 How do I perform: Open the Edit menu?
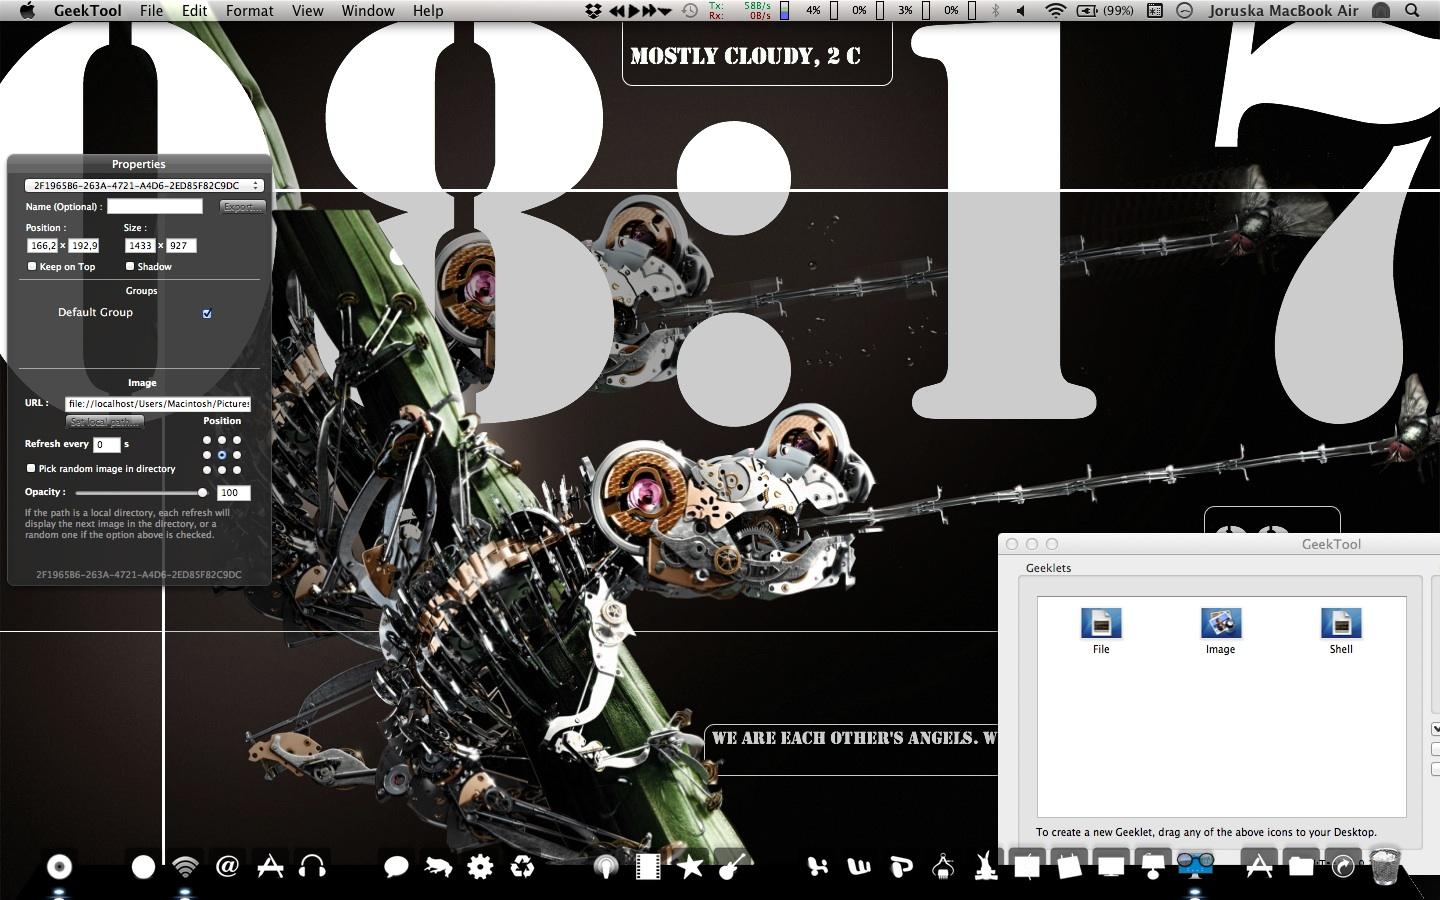pyautogui.click(x=194, y=11)
